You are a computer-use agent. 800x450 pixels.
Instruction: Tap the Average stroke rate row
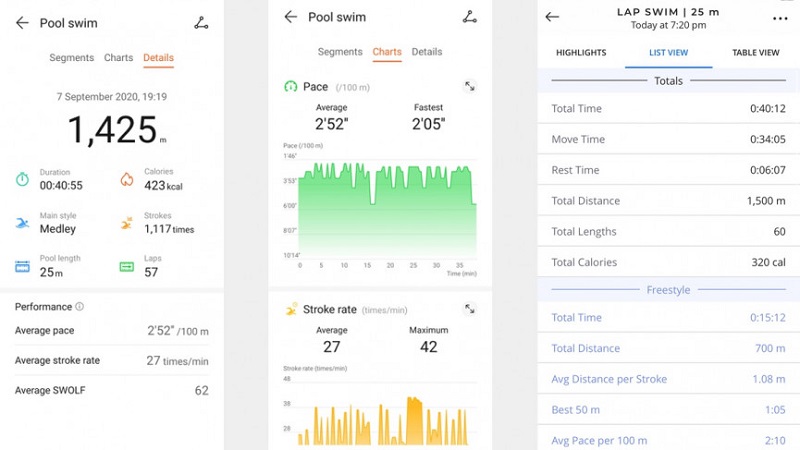(112, 360)
